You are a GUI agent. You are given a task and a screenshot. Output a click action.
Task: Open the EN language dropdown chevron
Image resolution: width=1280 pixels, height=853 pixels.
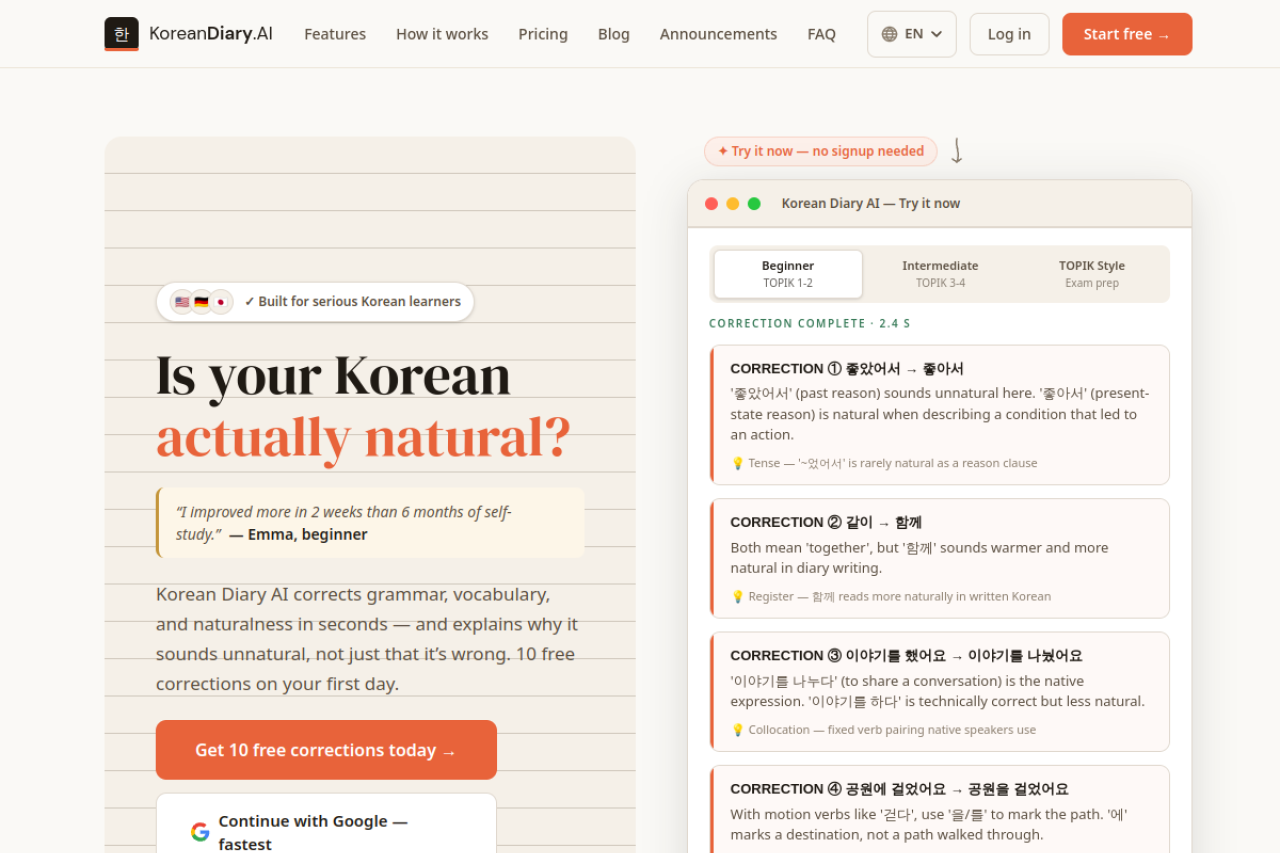(937, 34)
